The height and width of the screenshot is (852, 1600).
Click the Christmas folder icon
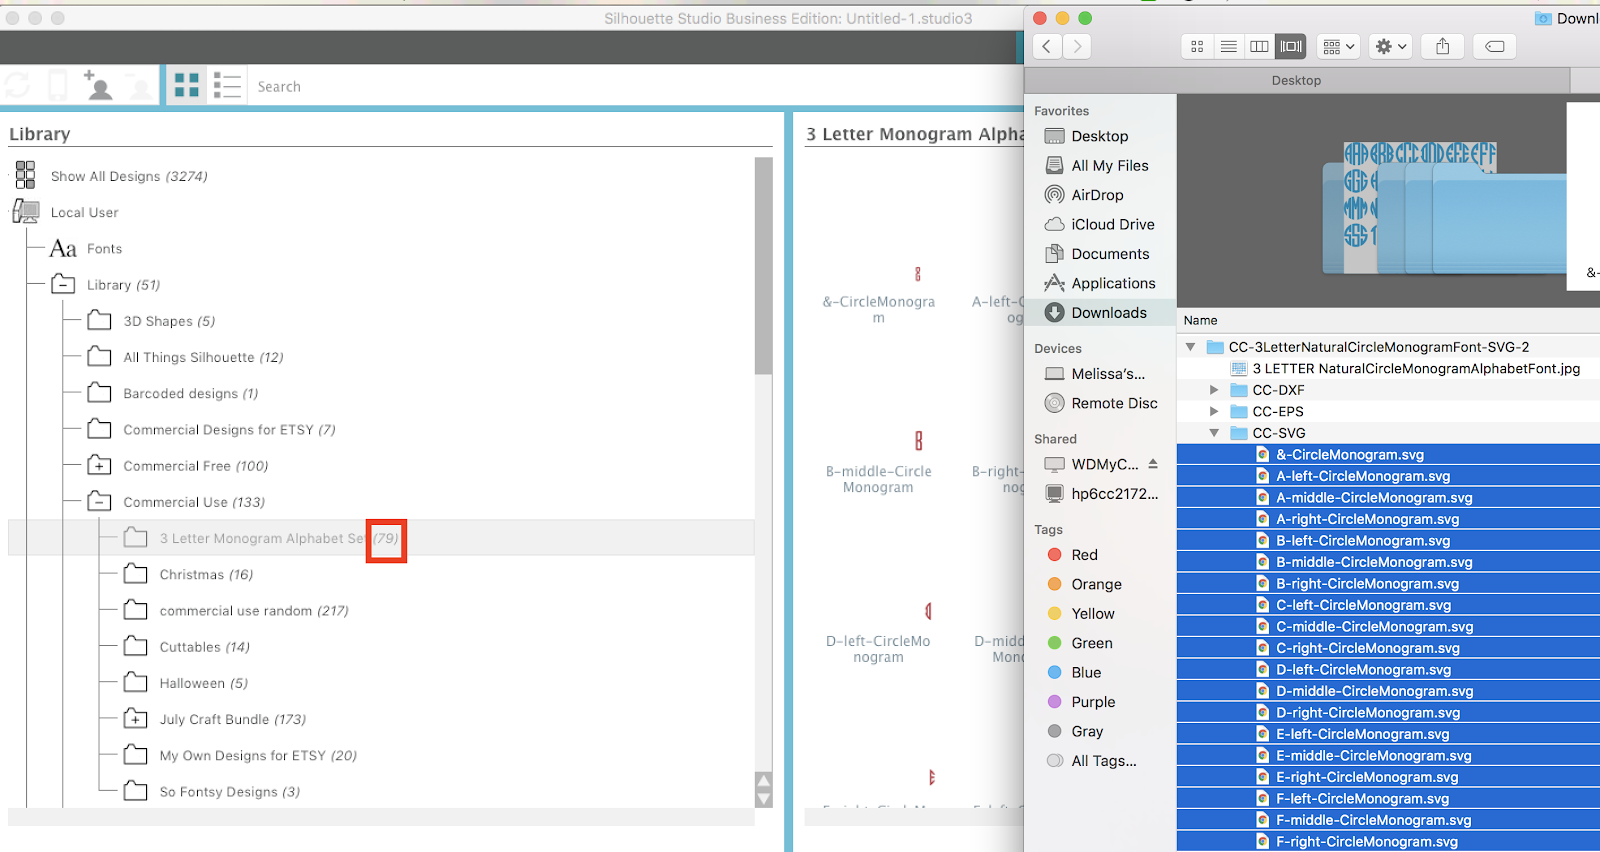(135, 574)
